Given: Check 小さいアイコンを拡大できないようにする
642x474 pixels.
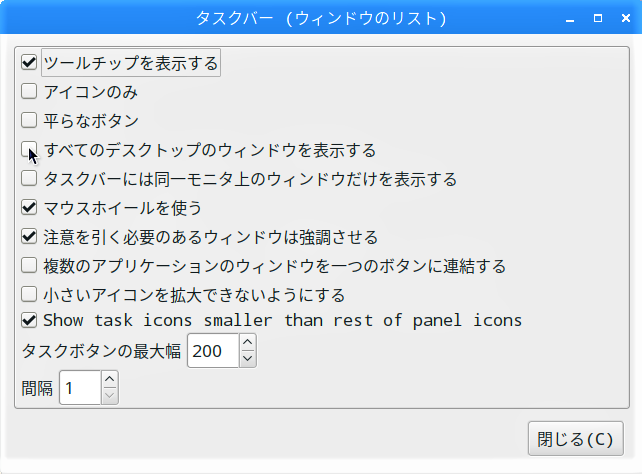Looking at the screenshot, I should [x=29, y=295].
